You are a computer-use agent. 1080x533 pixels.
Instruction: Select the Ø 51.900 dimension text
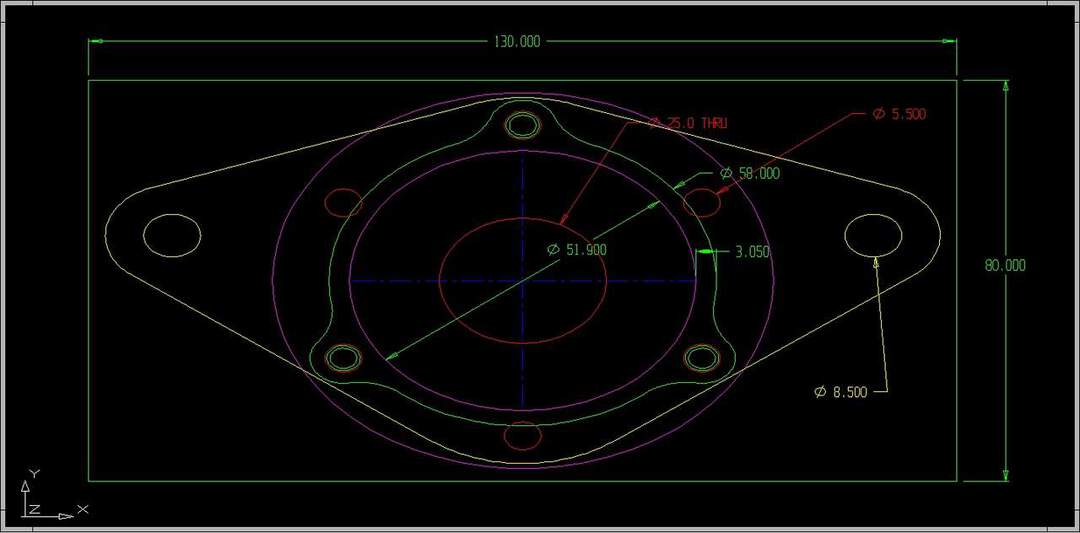(x=577, y=250)
